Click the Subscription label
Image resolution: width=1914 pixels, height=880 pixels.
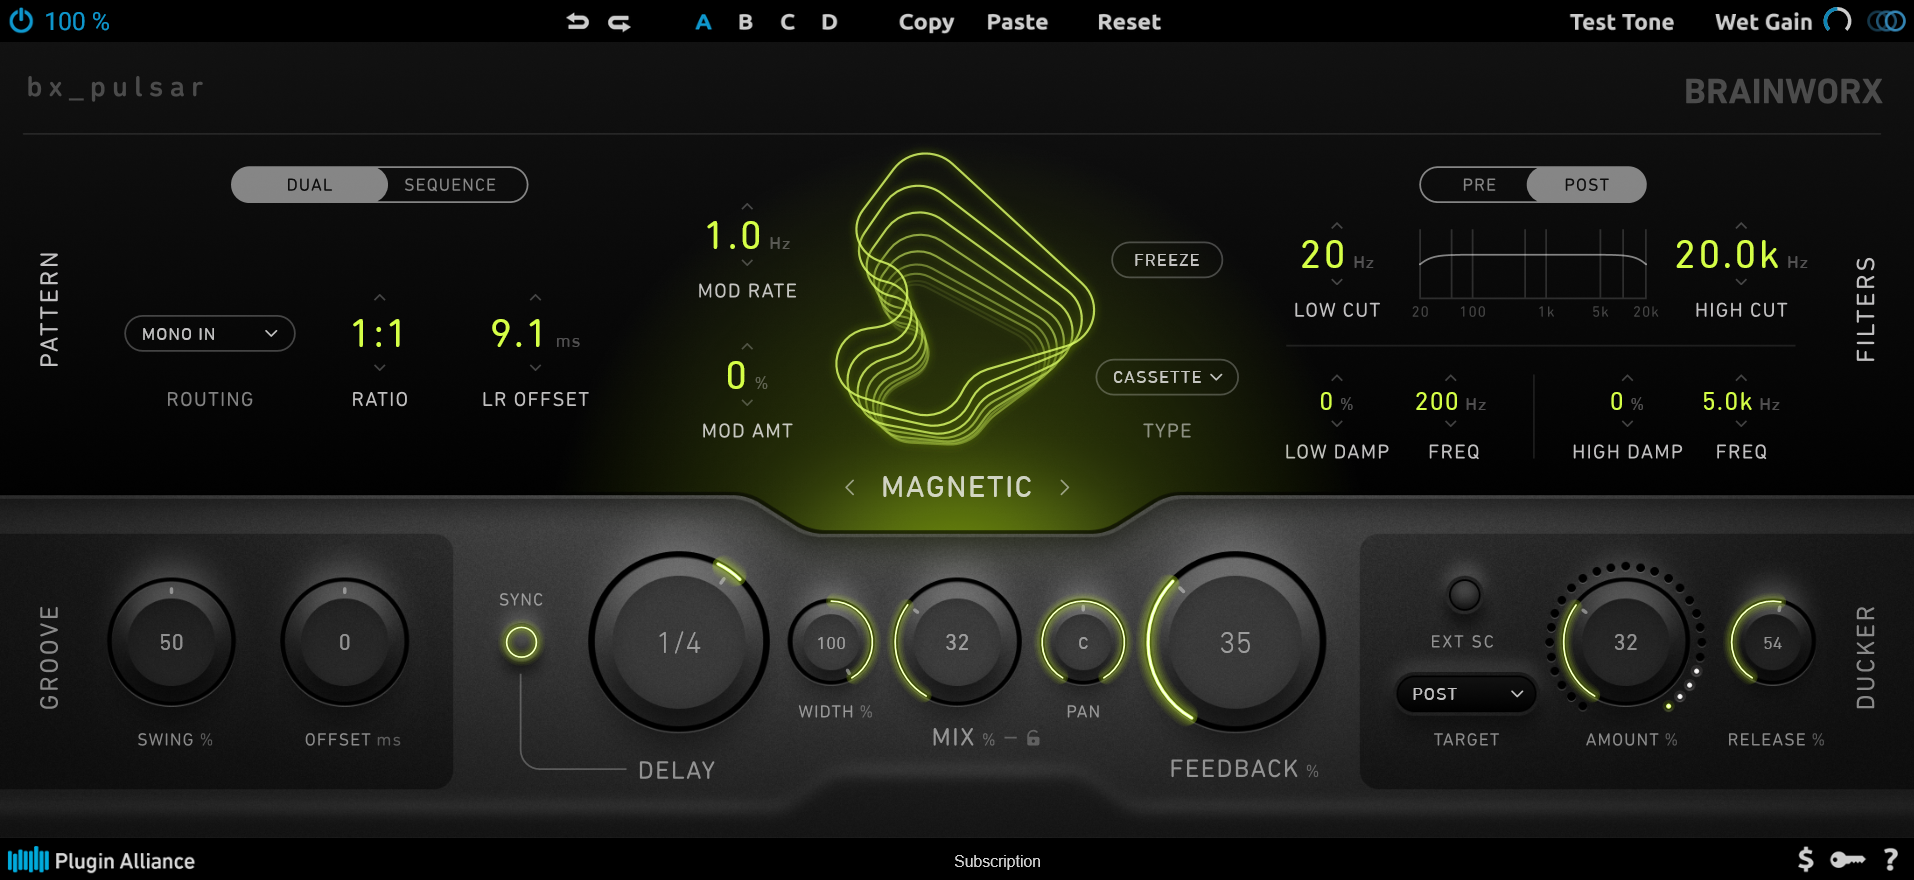(997, 861)
